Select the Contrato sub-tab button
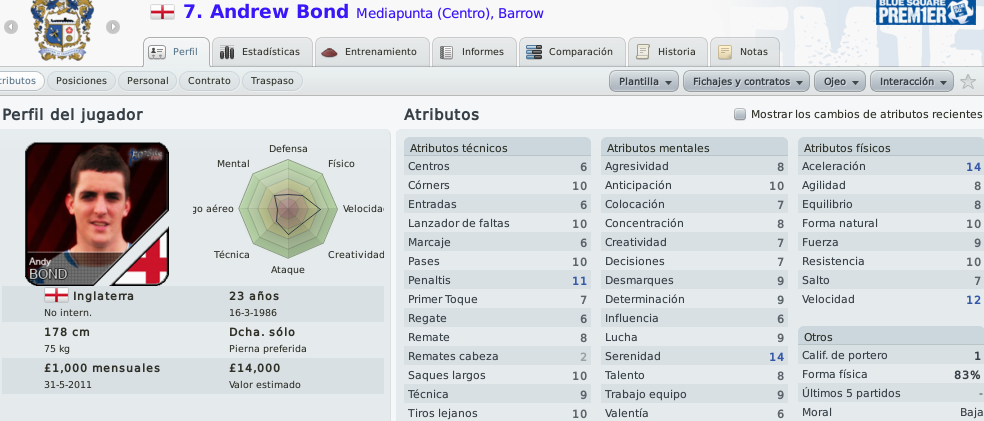Screen dimensions: 984x421 [x=209, y=81]
